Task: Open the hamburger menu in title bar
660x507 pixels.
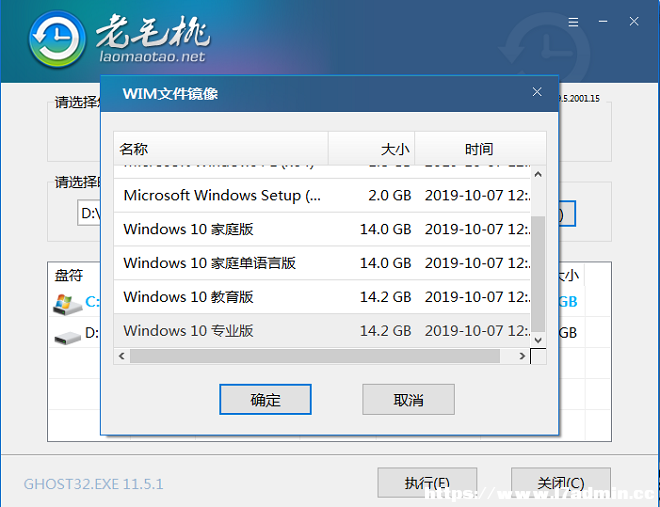Action: pos(573,22)
